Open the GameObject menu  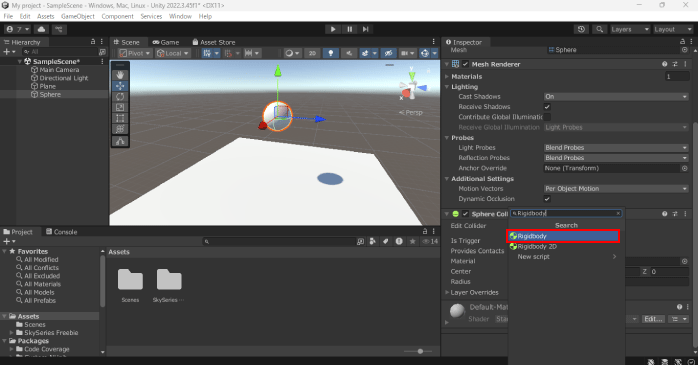point(78,16)
